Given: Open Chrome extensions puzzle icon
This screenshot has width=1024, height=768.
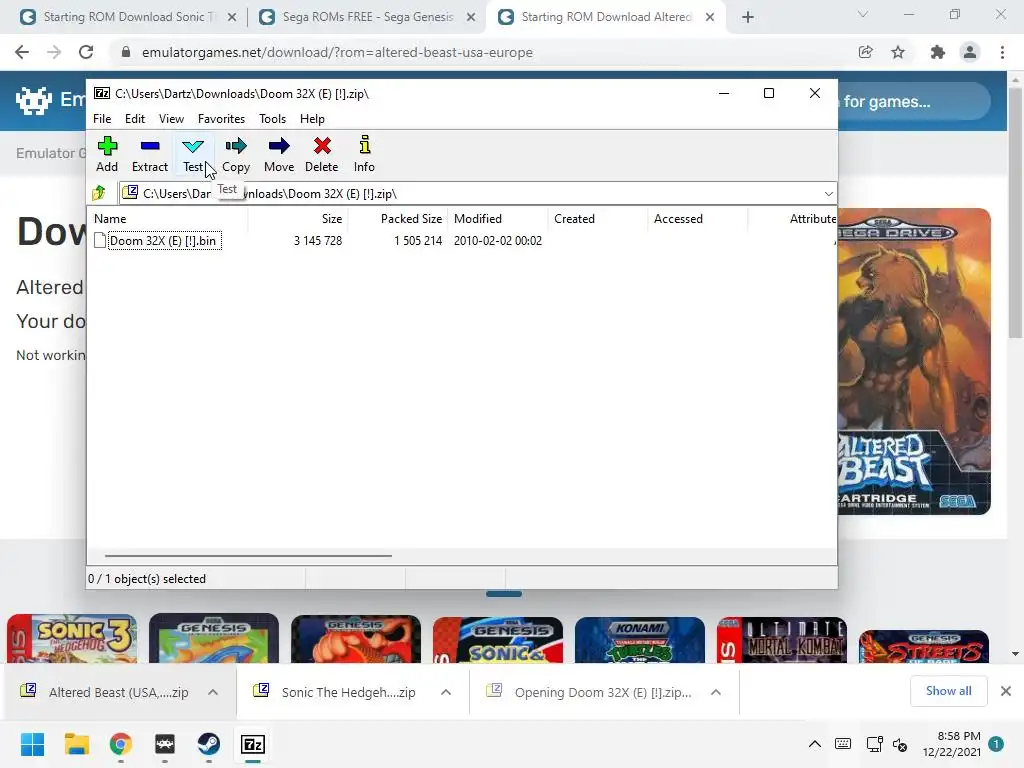Looking at the screenshot, I should 937,52.
